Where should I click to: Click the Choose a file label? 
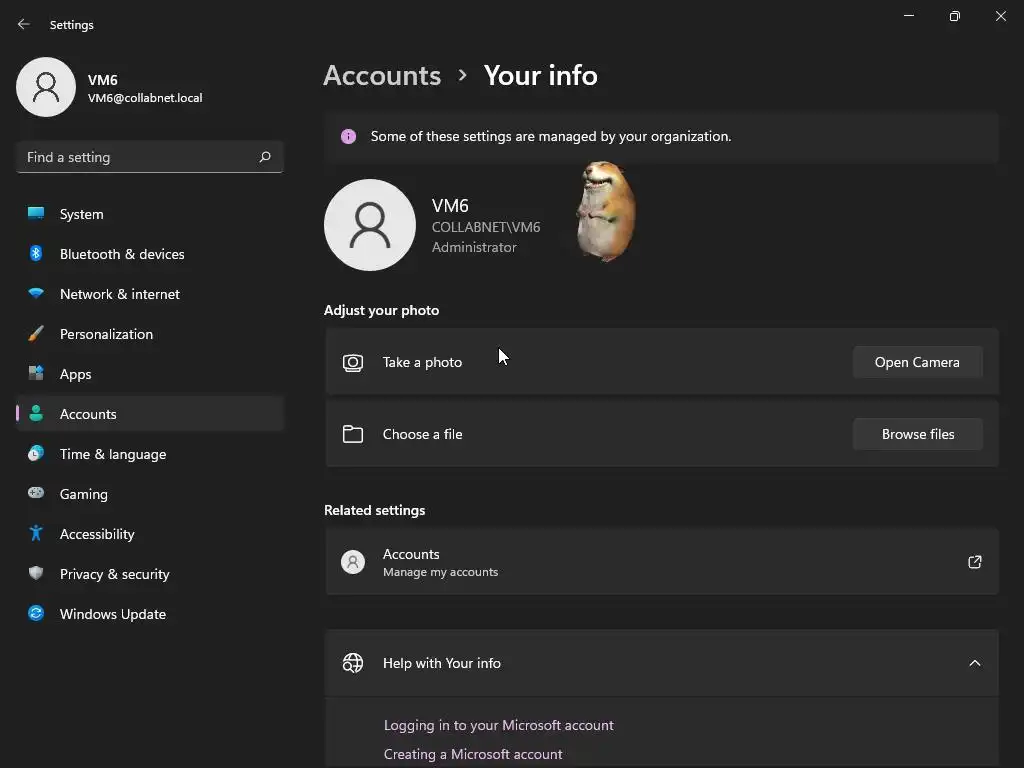423,434
